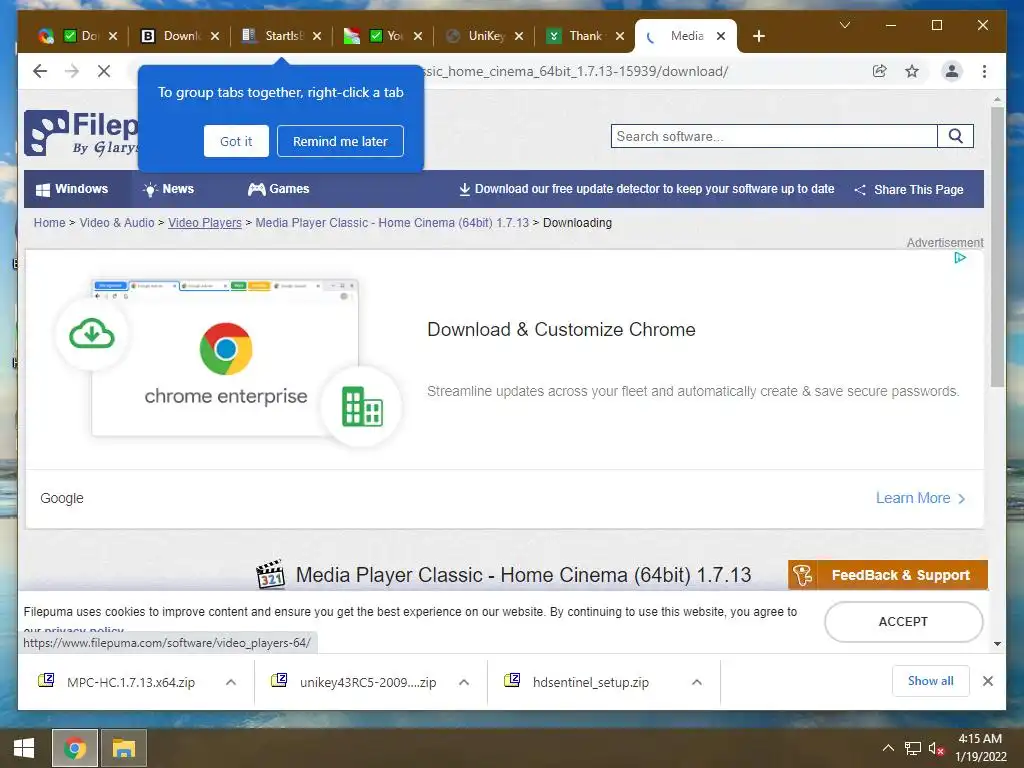Click the muted volume icon in the tray
1024x768 pixels.
tap(936, 748)
